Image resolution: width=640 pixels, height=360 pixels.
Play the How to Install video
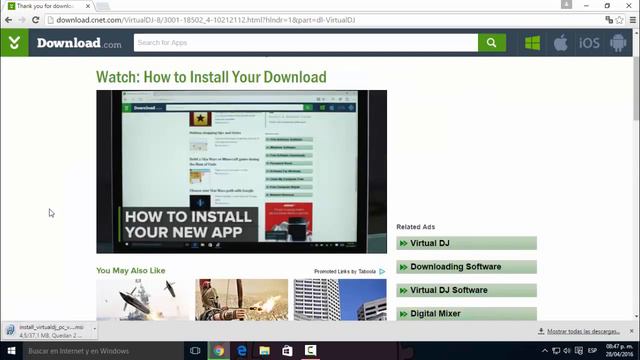[242, 171]
